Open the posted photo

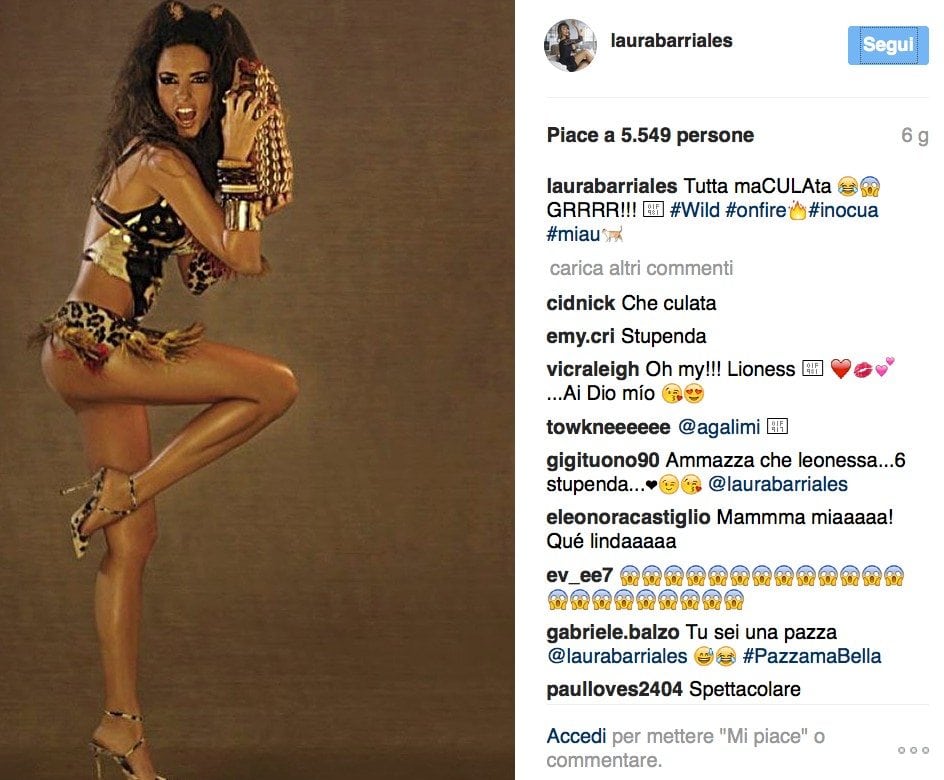[257, 390]
